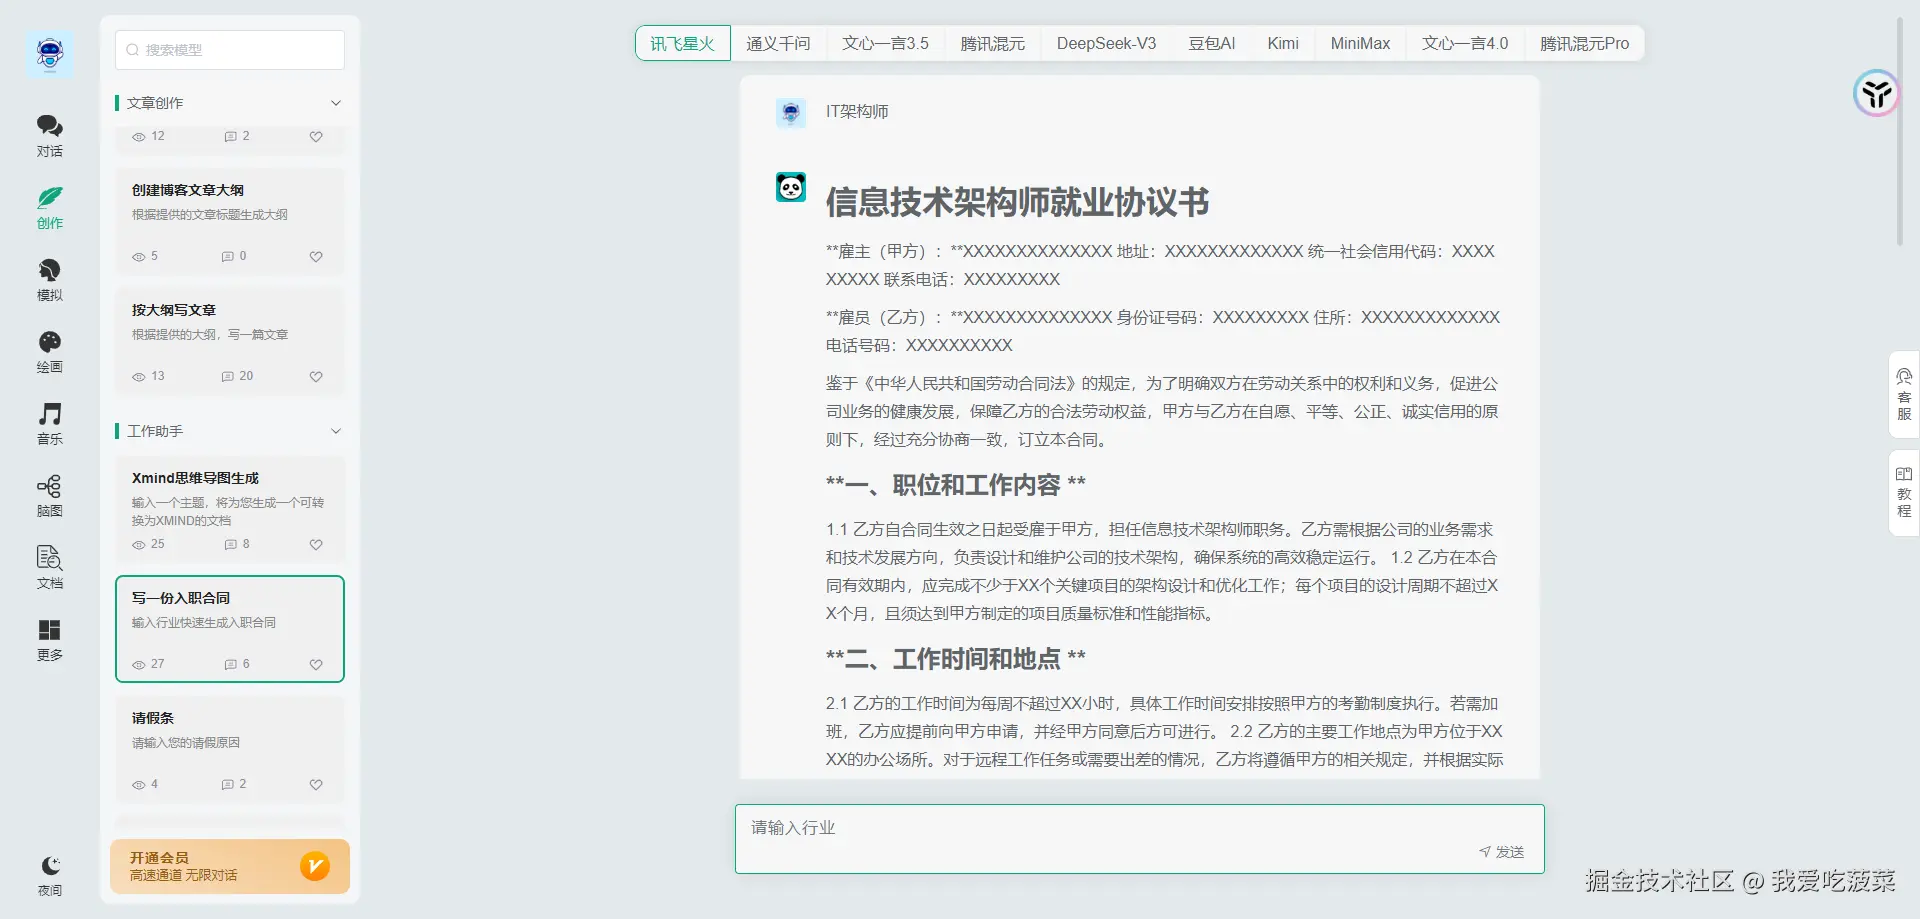The width and height of the screenshot is (1920, 919).
Task: Click the view-count eye on 写一份入职合同 card
Action: point(139,664)
